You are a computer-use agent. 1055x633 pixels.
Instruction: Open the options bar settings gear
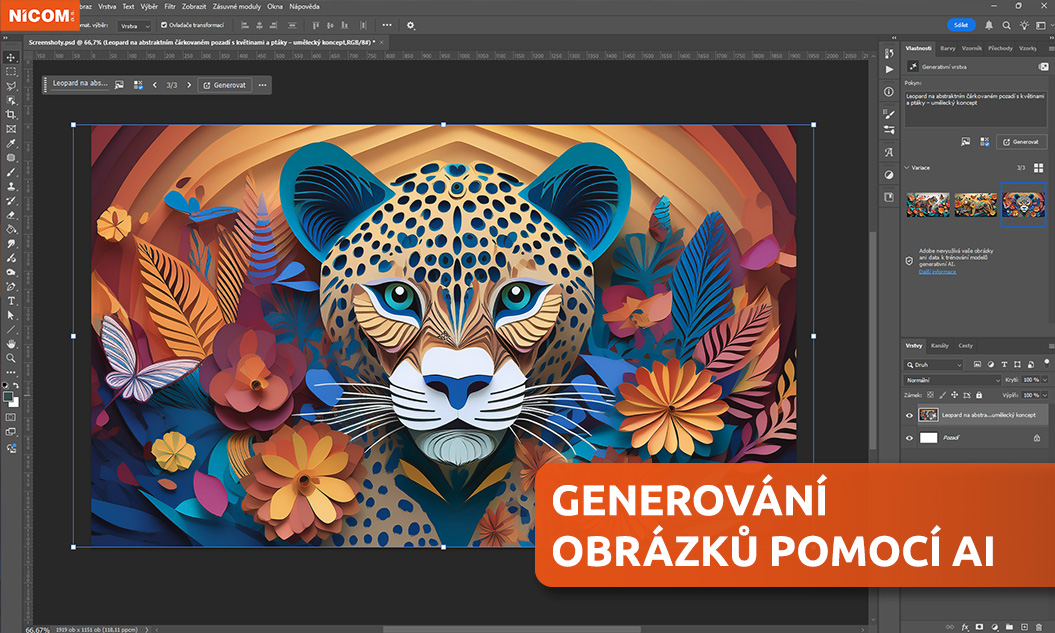[410, 25]
